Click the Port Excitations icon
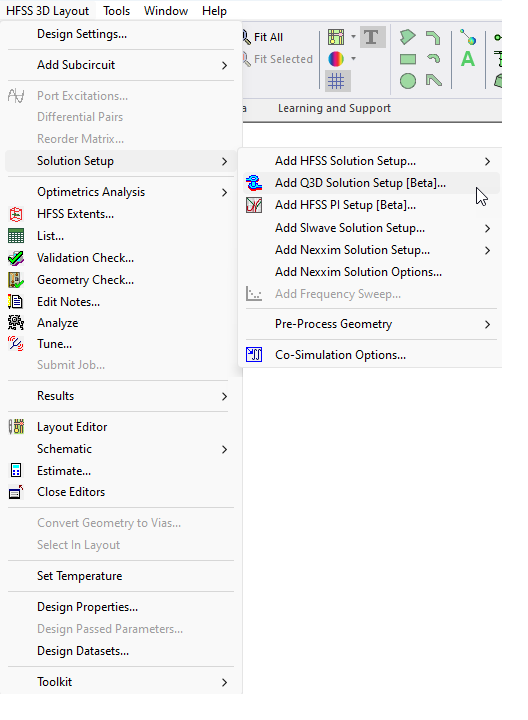Image resolution: width=528 pixels, height=720 pixels. tap(16, 96)
